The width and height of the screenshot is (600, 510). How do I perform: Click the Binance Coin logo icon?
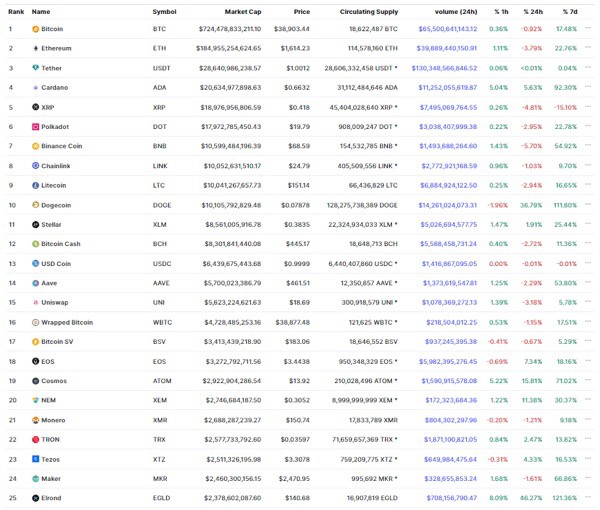pos(36,146)
